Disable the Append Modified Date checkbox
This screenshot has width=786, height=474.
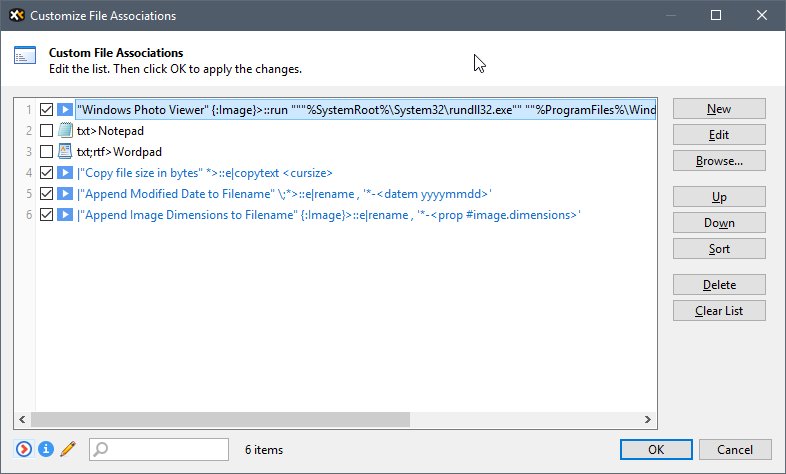point(46,194)
